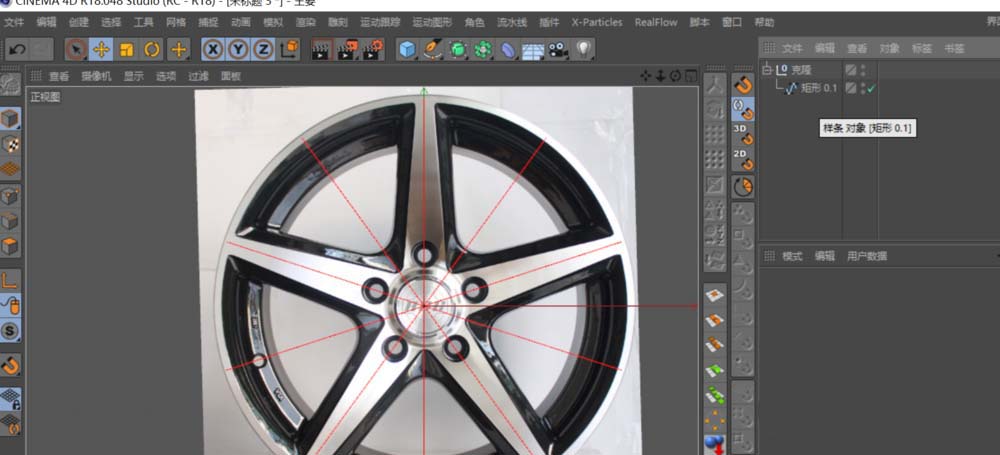Add a light object from toolbar
This screenshot has height=455, width=1000.
pyautogui.click(x=583, y=49)
